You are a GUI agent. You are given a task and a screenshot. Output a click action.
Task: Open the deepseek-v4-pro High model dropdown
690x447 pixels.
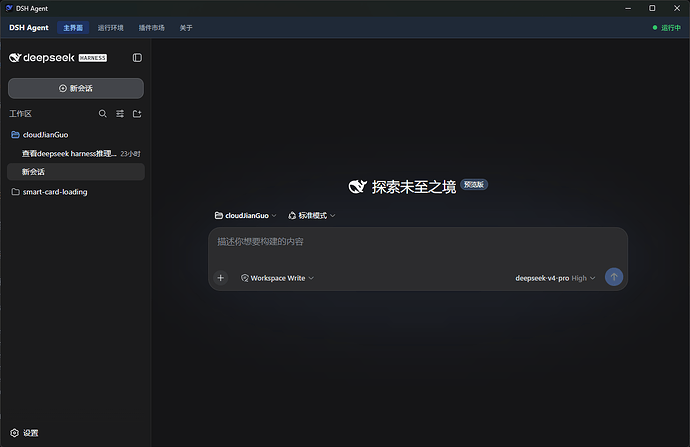point(555,278)
